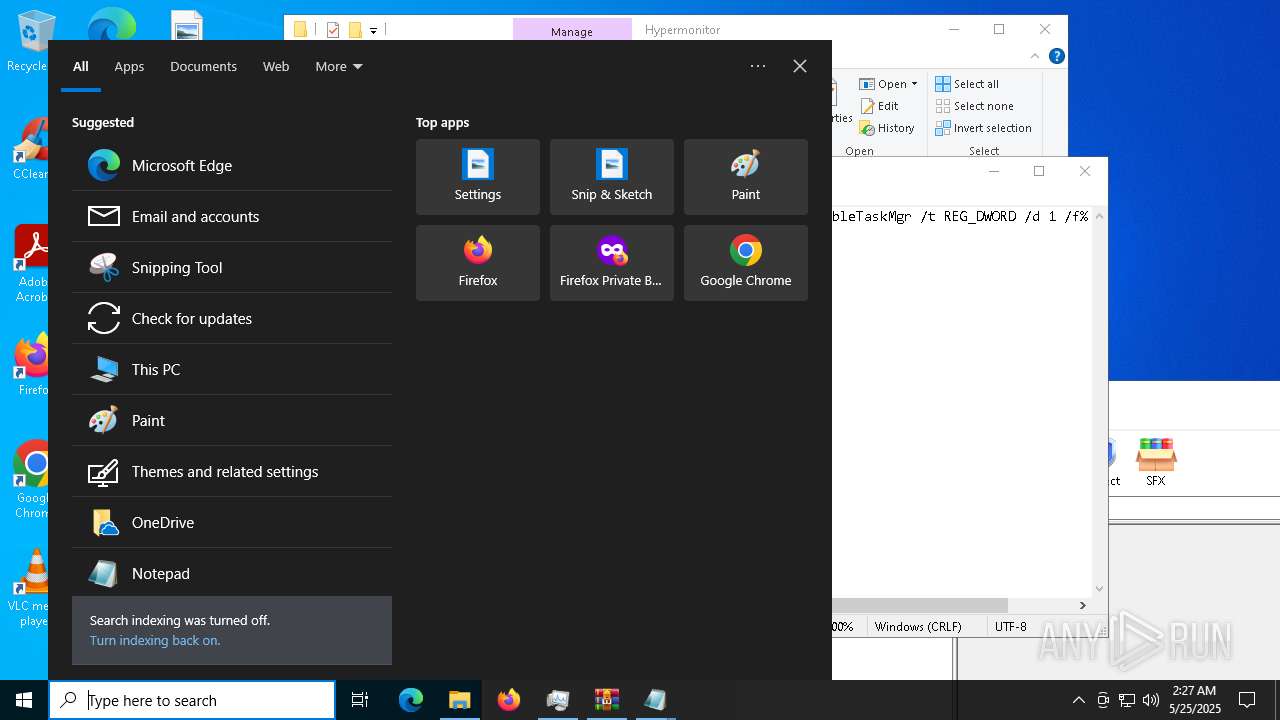Launch Snipping Tool from suggestions
Viewport: 1280px width, 720px height.
click(x=232, y=267)
